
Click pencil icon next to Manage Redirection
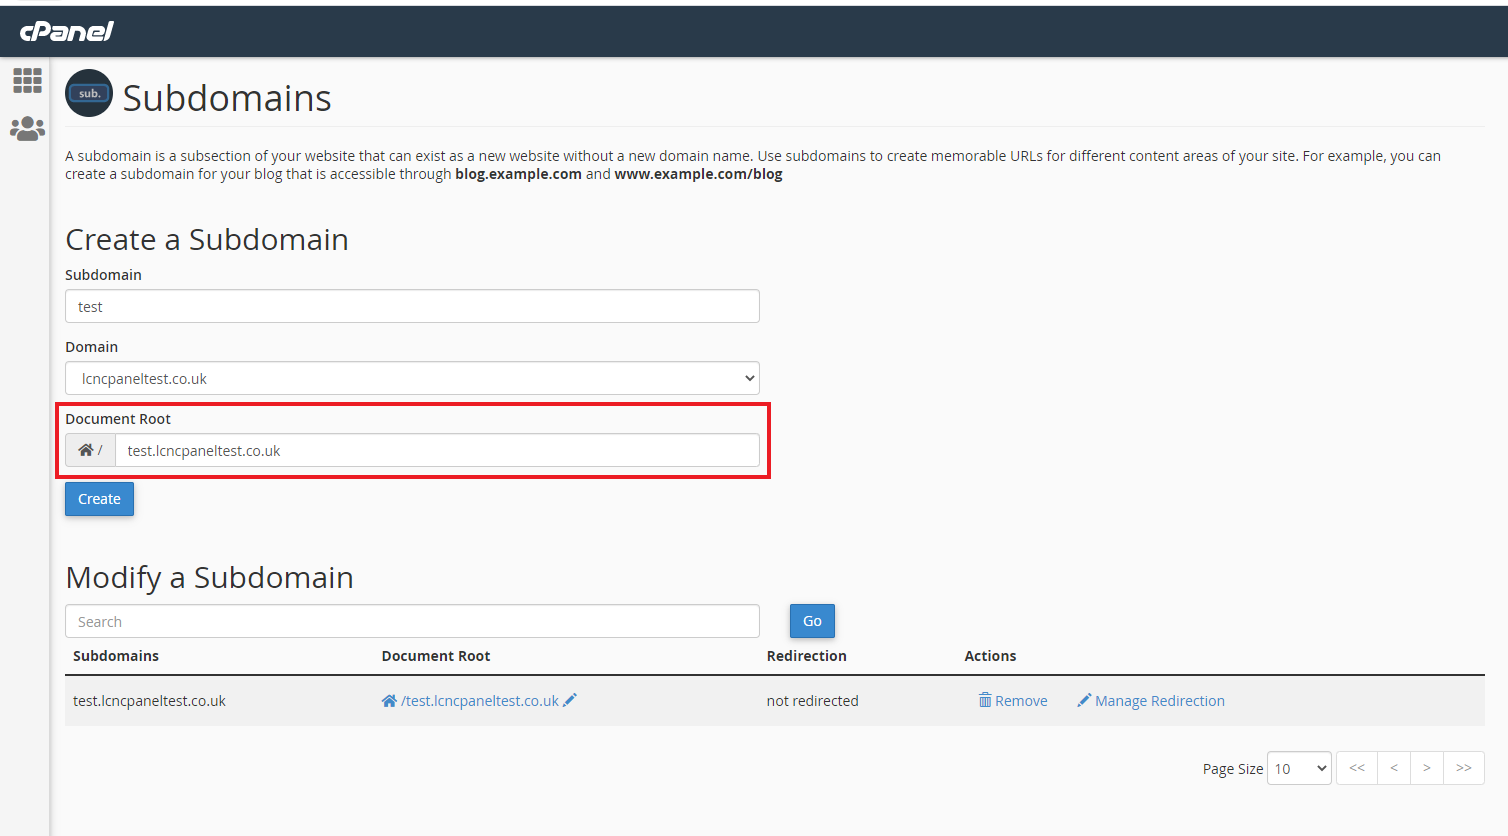(1084, 701)
